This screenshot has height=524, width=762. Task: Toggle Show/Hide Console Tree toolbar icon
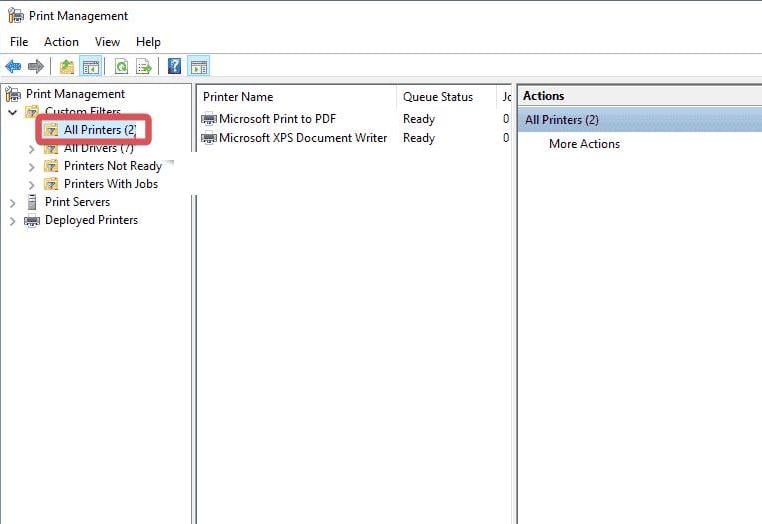pos(91,66)
